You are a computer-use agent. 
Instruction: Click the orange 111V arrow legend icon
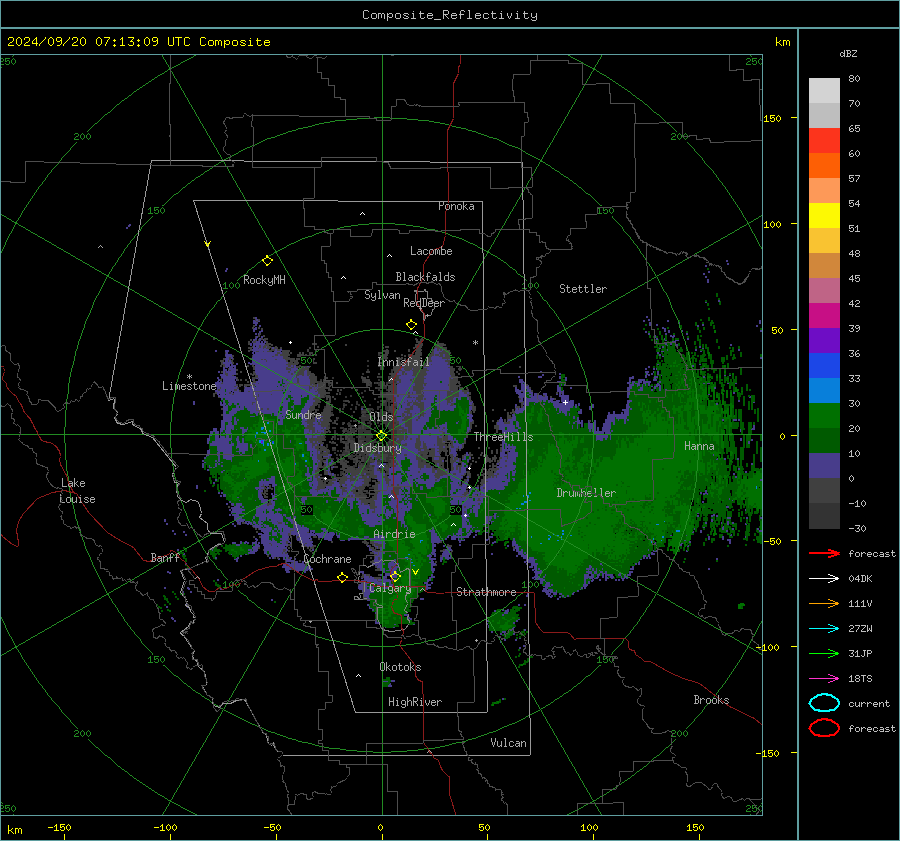click(824, 603)
